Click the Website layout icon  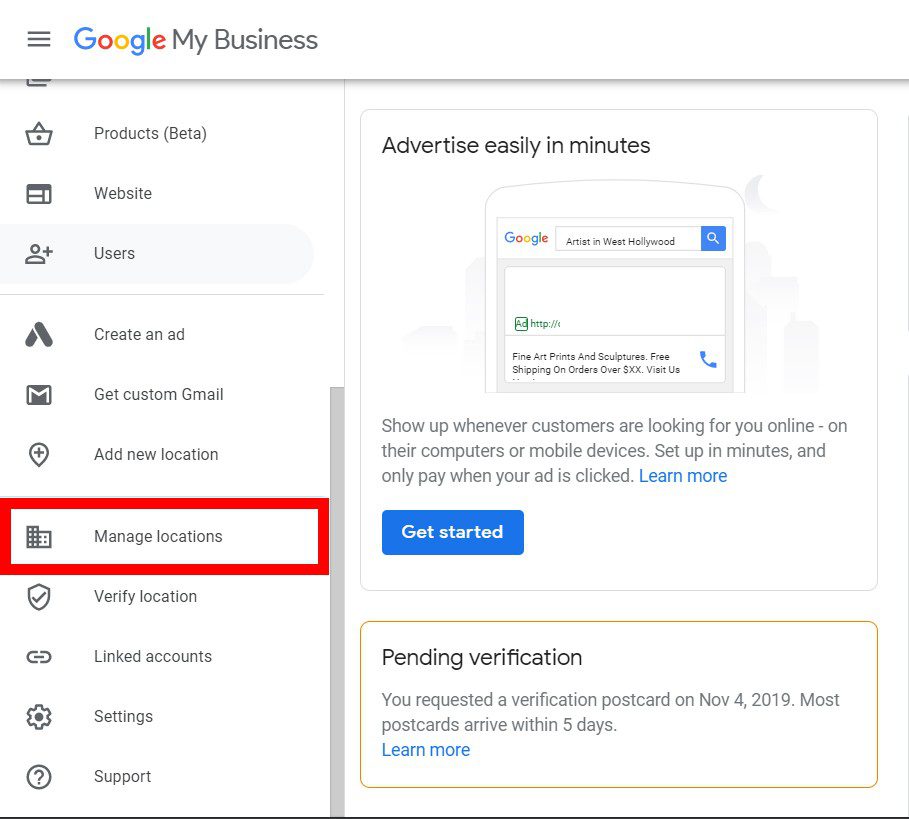coord(39,194)
